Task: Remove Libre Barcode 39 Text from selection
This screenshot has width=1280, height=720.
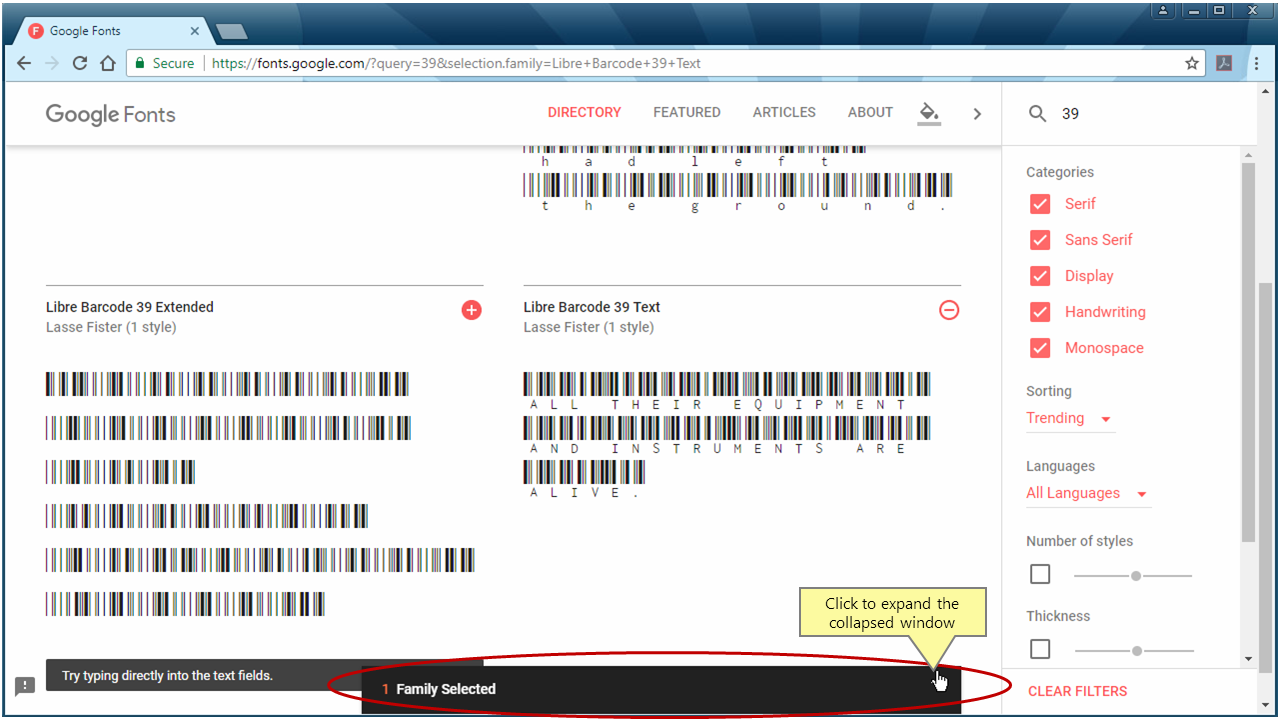Action: (949, 310)
